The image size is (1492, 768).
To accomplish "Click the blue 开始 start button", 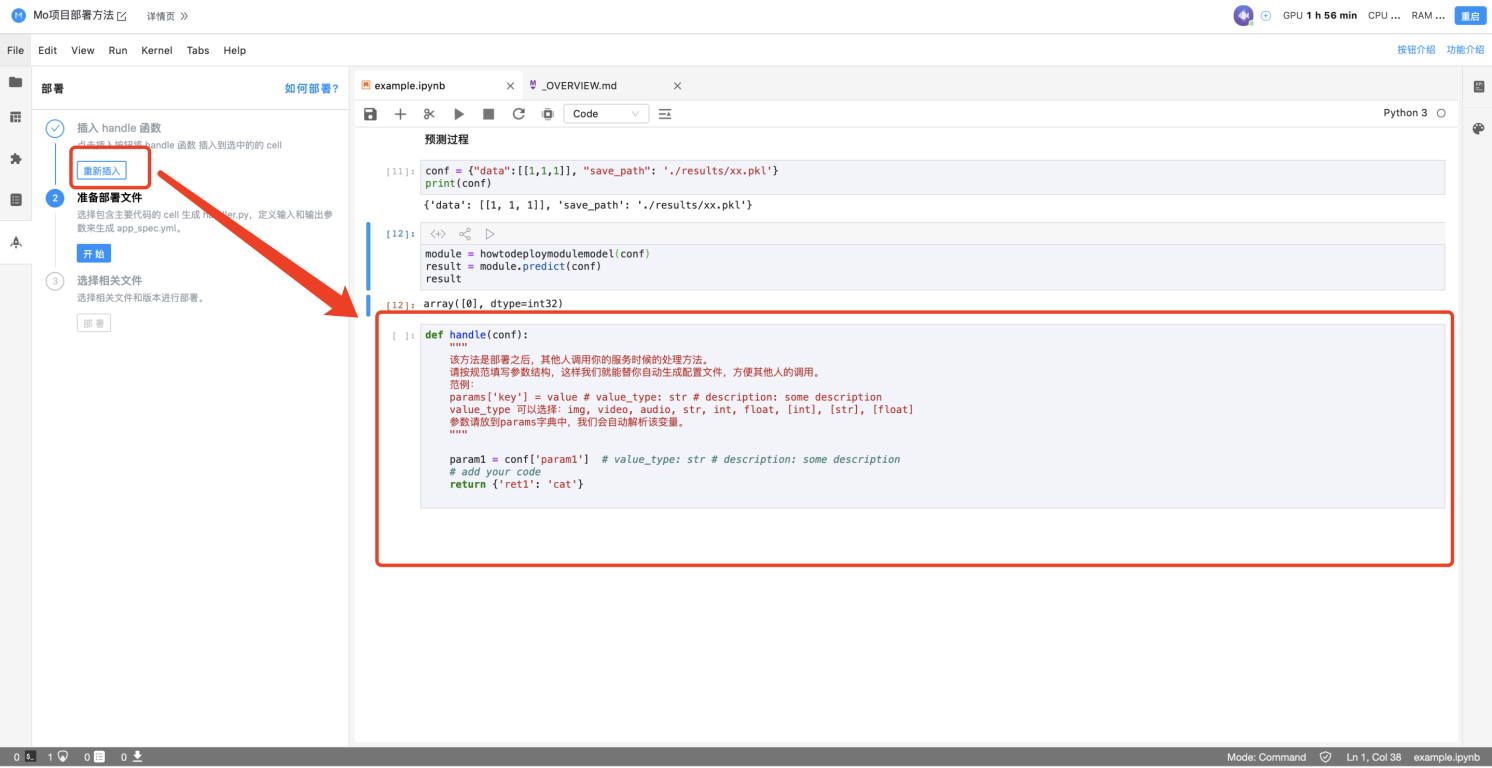I will click(94, 254).
